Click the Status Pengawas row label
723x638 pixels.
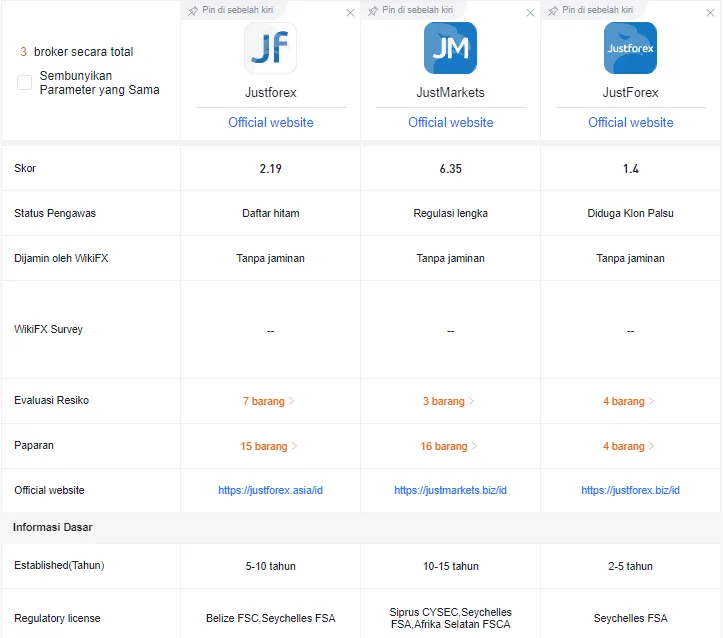55,213
